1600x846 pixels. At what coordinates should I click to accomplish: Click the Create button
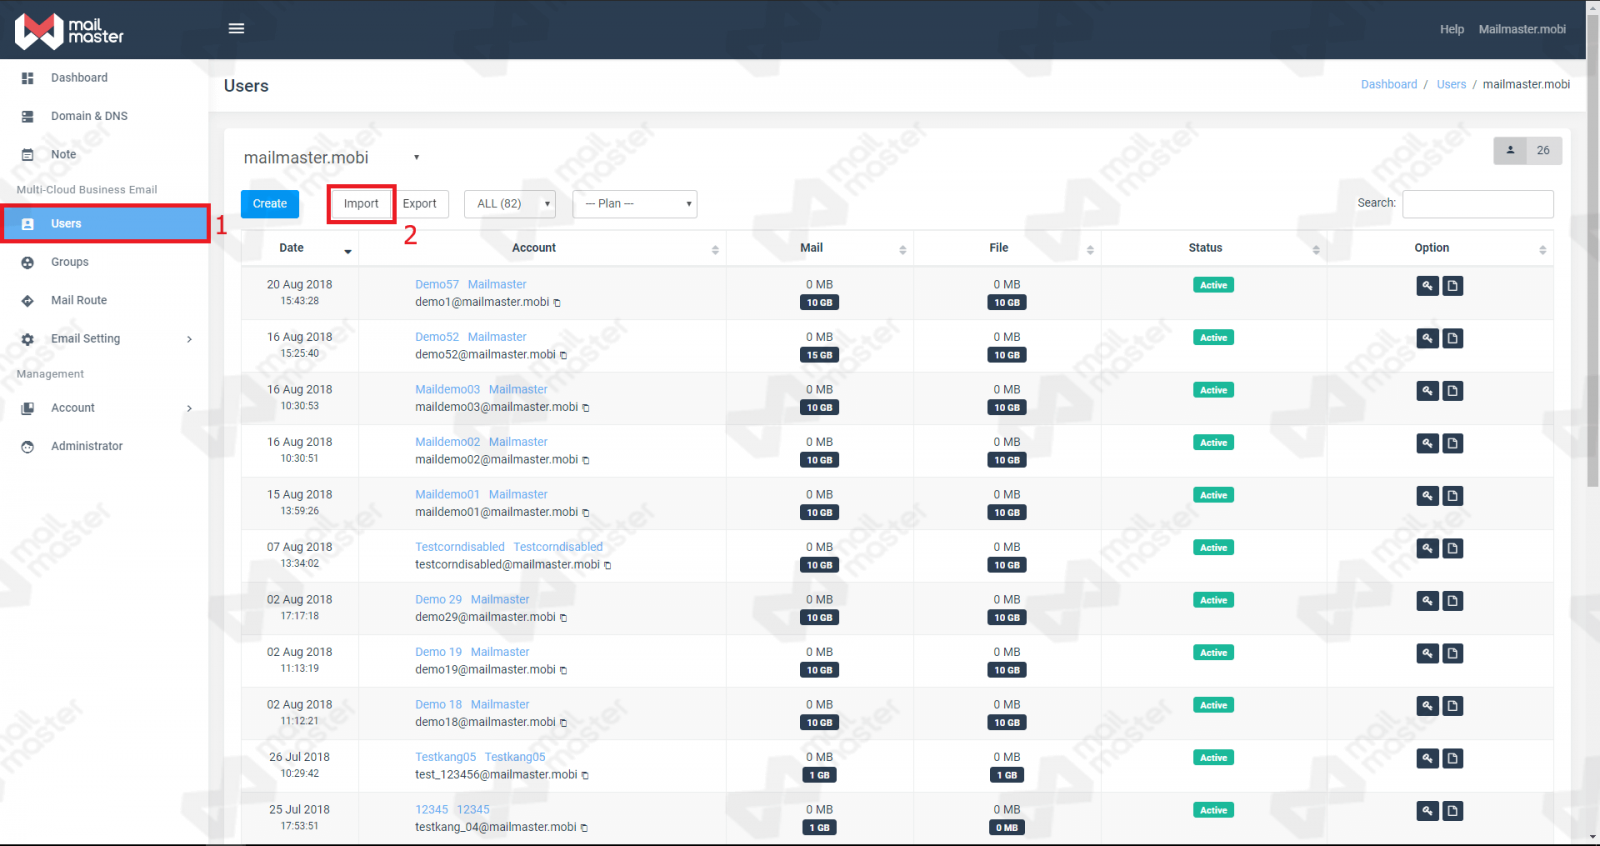point(269,204)
